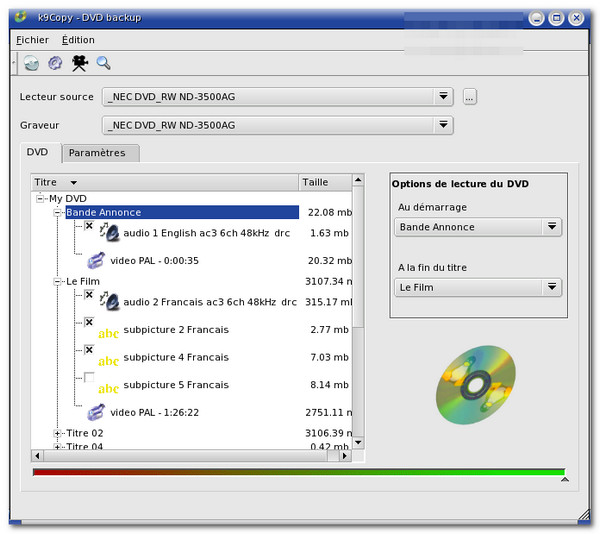
Task: Check subpicture 5 Francais checkbox
Action: 89,377
